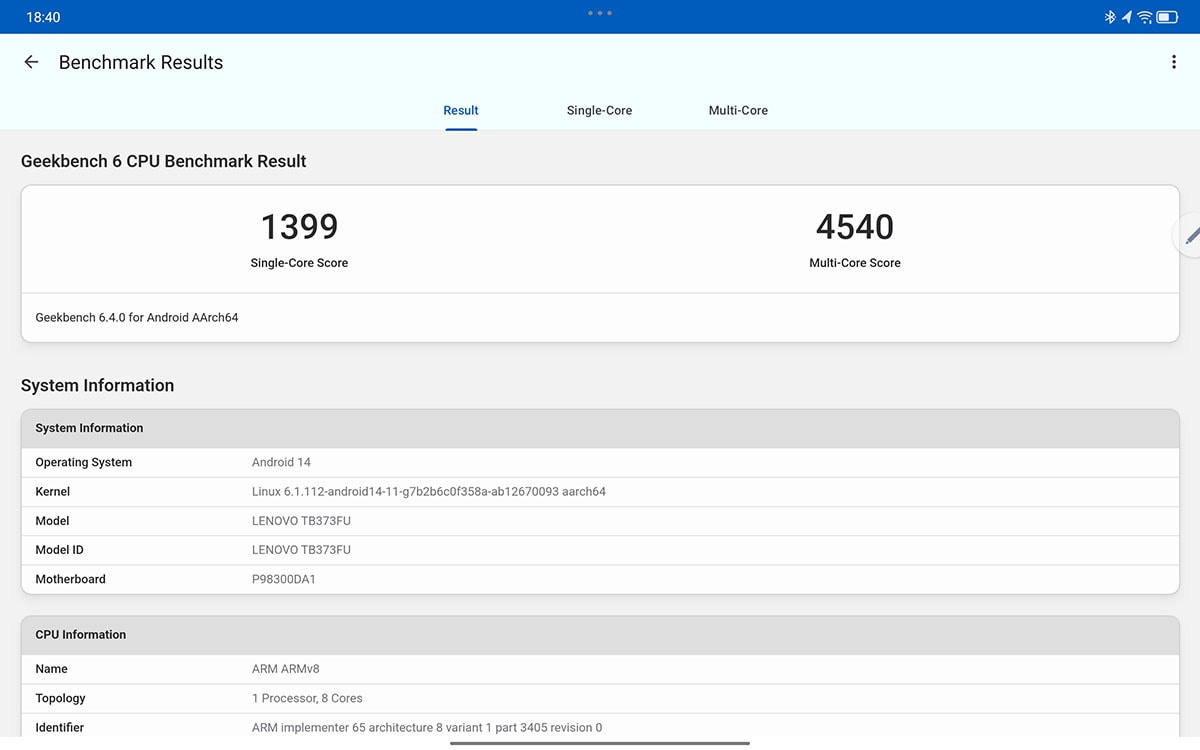Click the location arrow icon in status bar
The height and width of the screenshot is (750, 1200).
1126,16
